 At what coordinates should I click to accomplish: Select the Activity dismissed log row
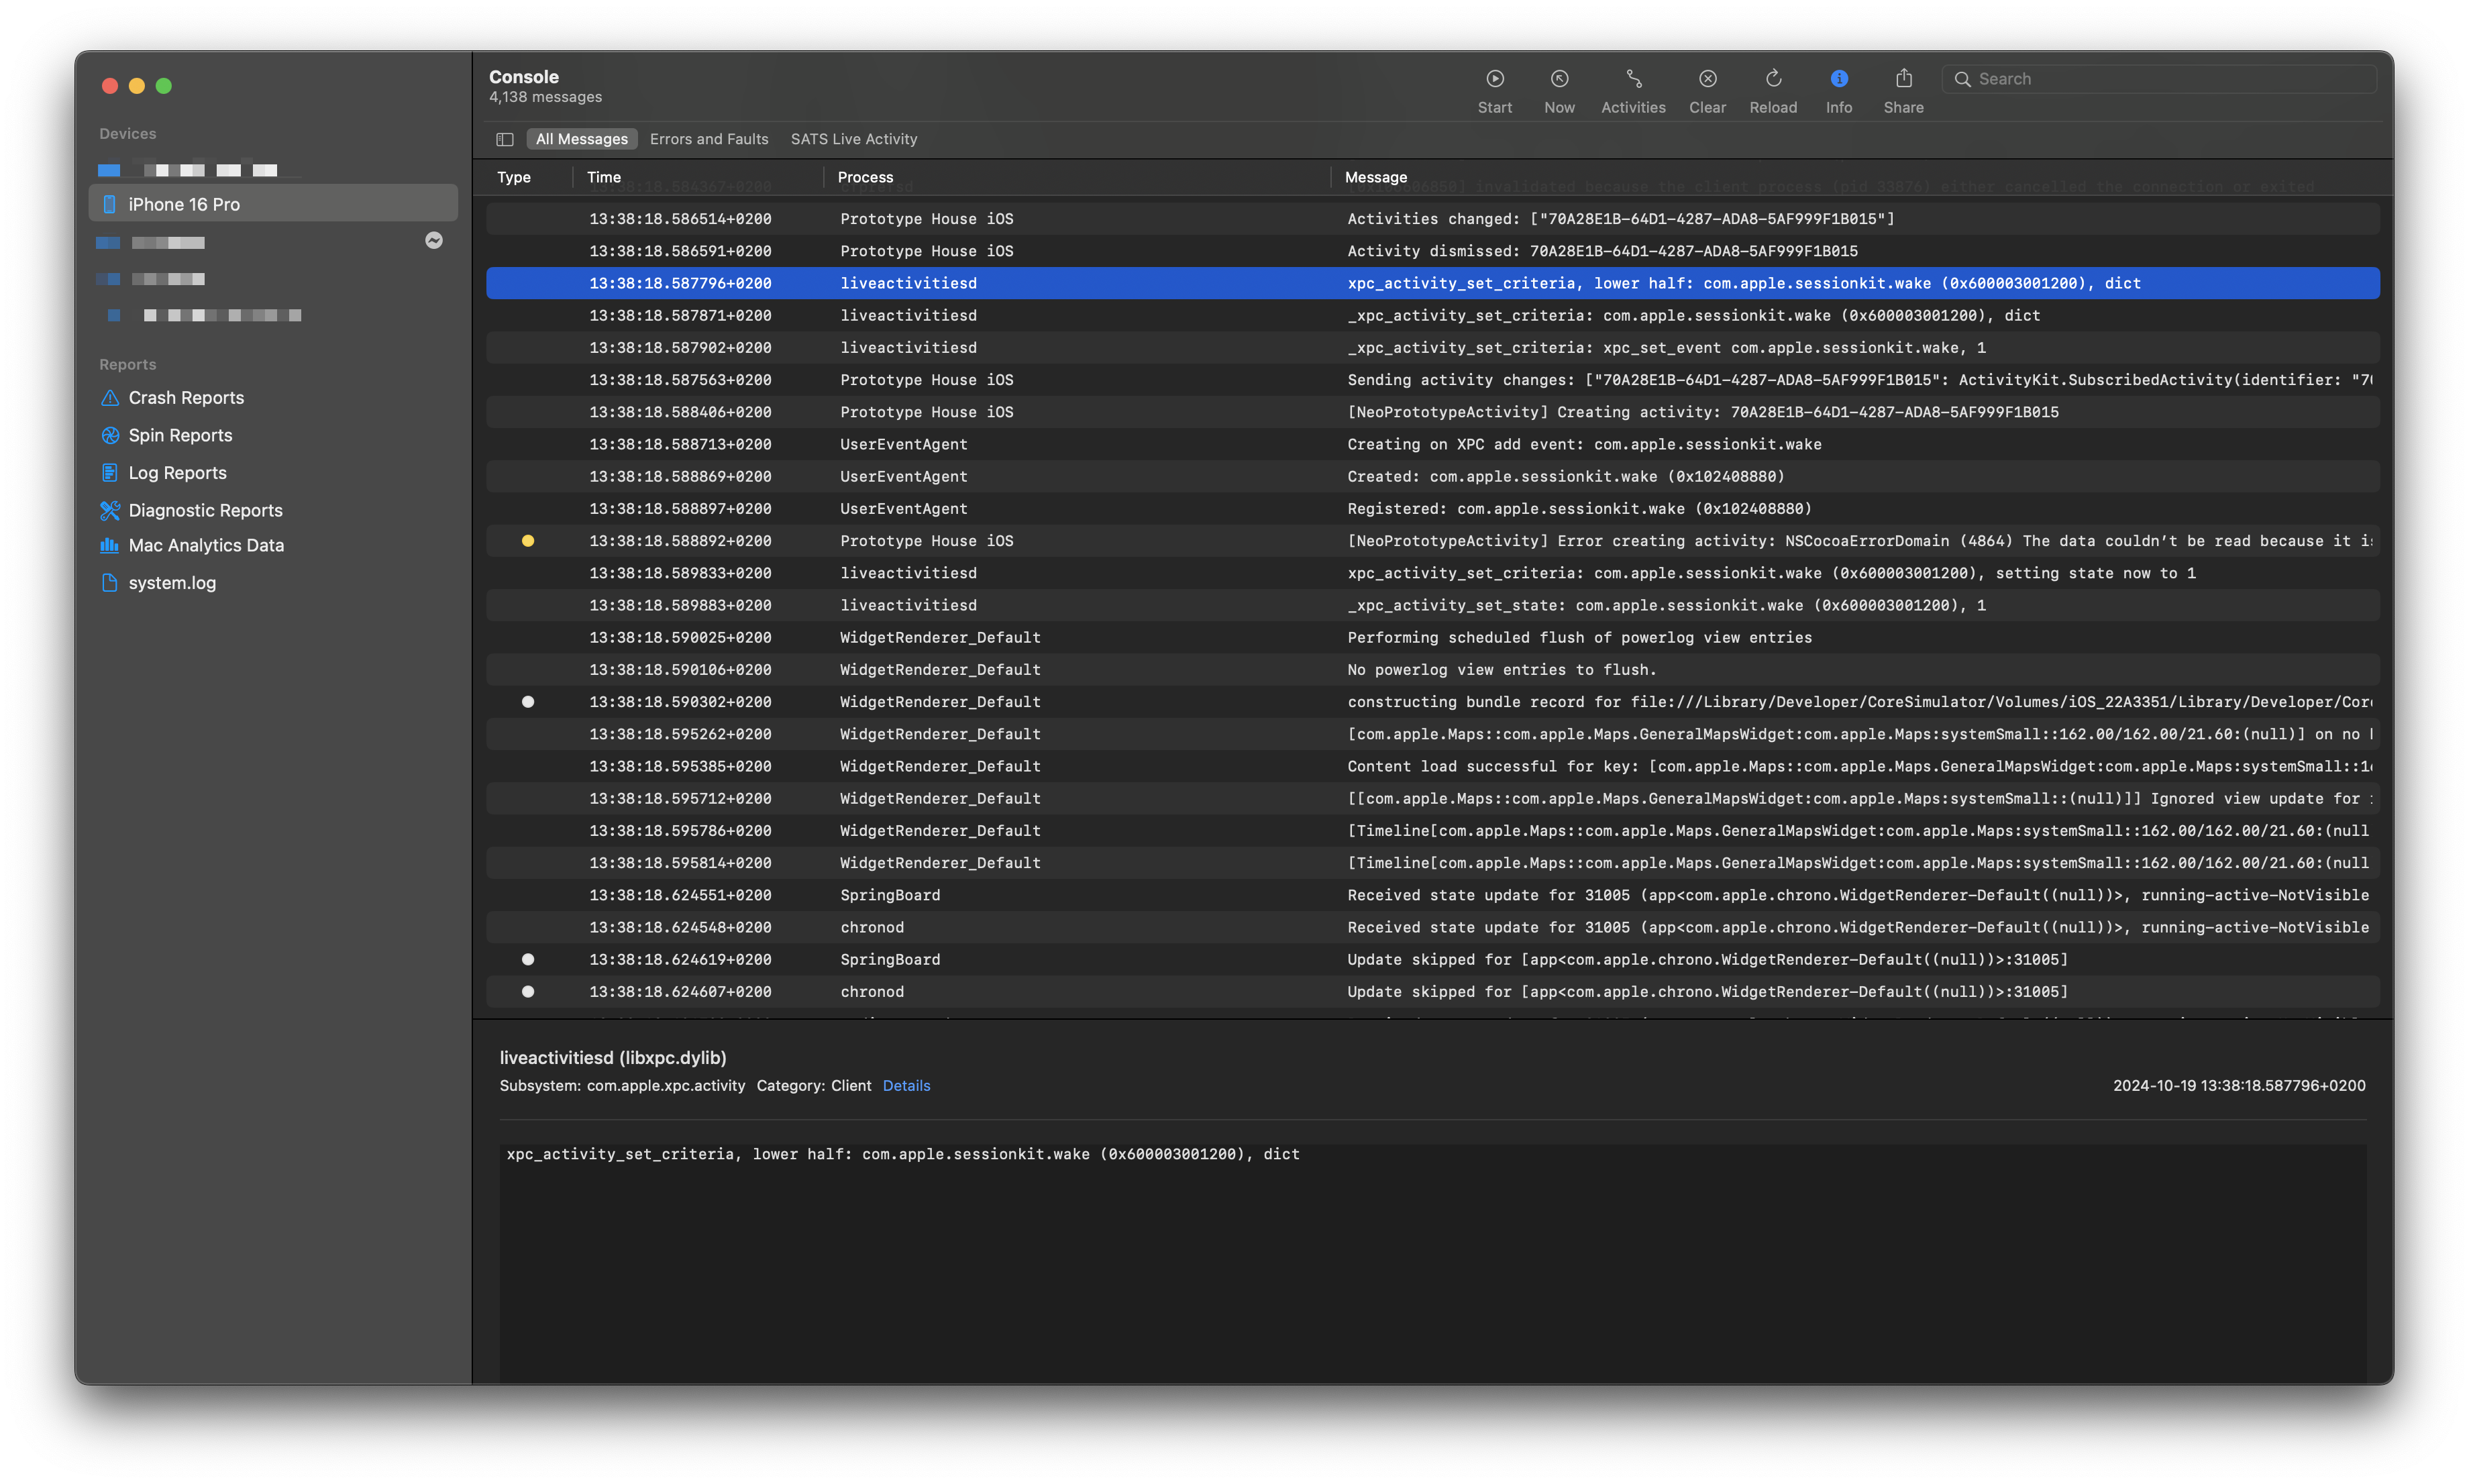(x=1432, y=251)
